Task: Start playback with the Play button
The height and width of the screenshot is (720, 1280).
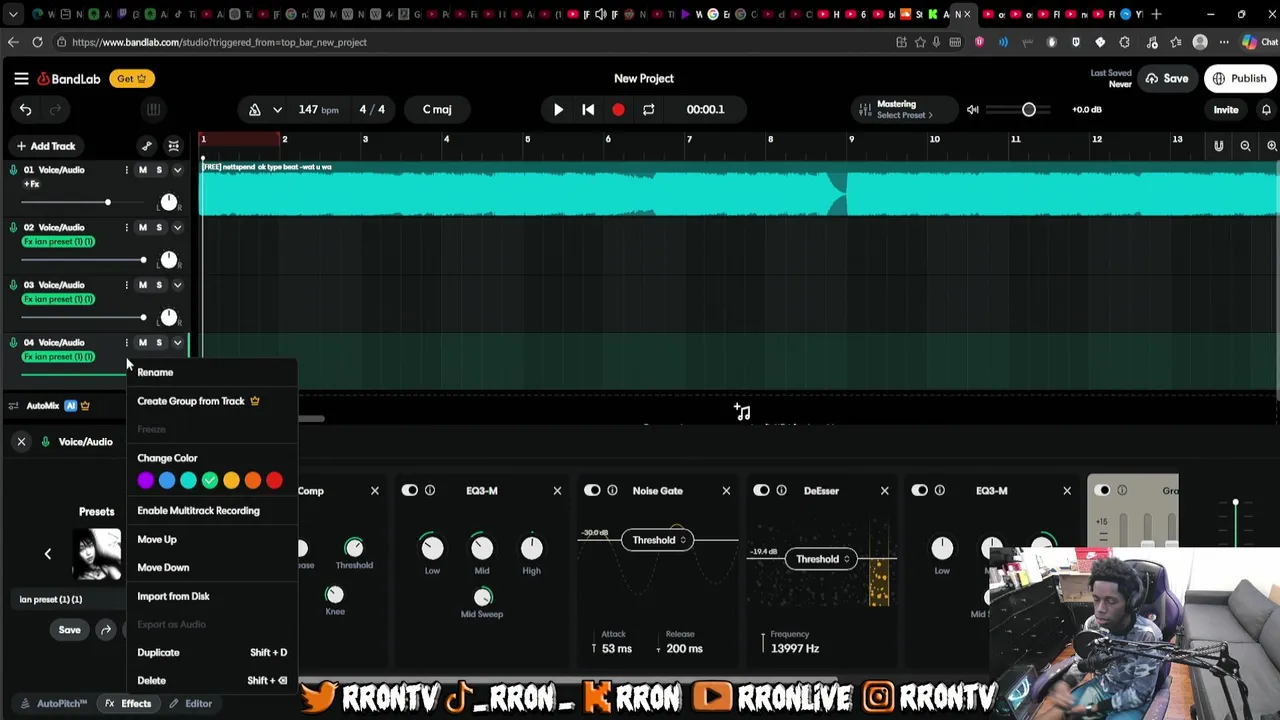Action: point(558,110)
